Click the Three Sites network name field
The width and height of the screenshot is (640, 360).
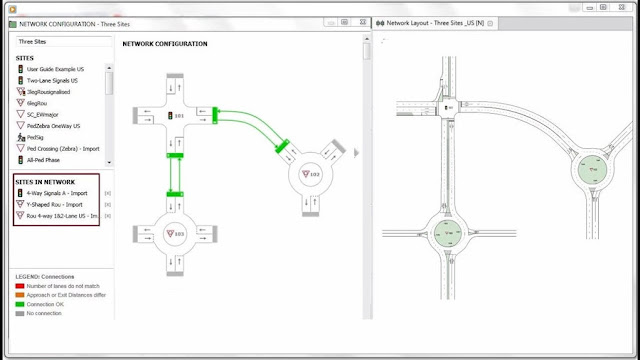pos(64,42)
